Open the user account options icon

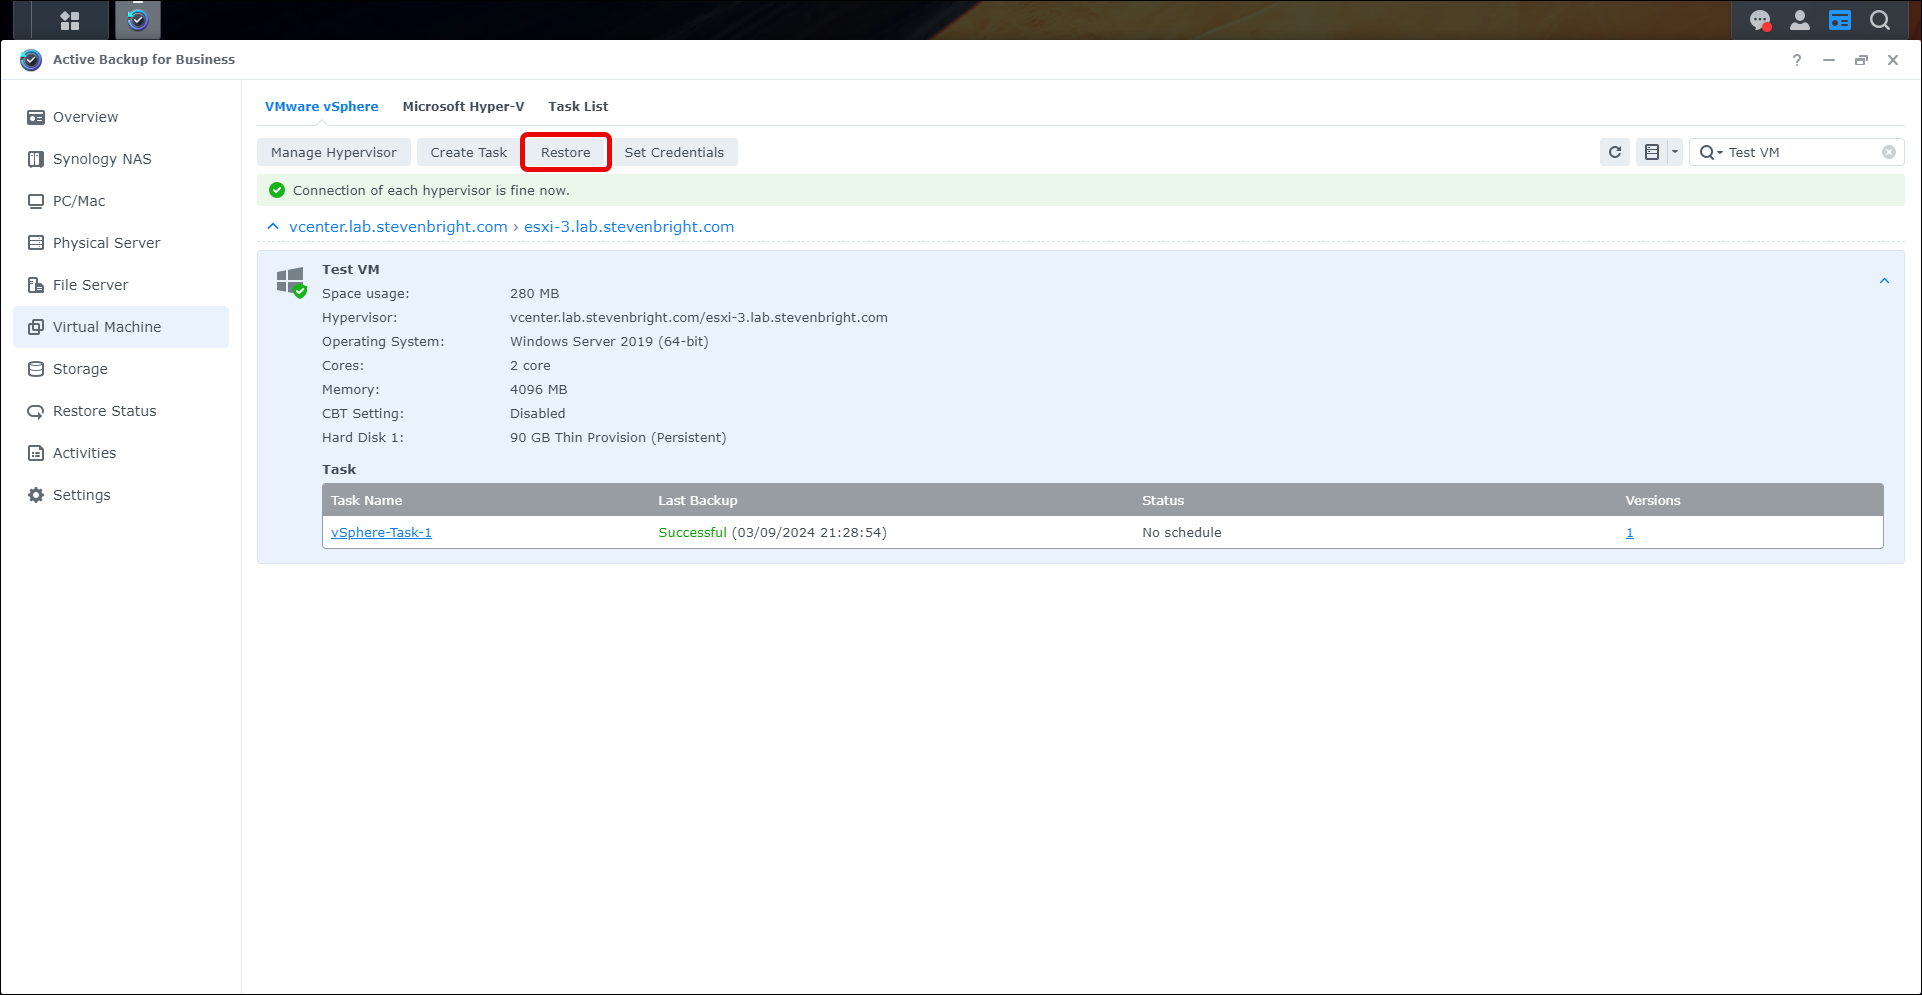(1800, 20)
